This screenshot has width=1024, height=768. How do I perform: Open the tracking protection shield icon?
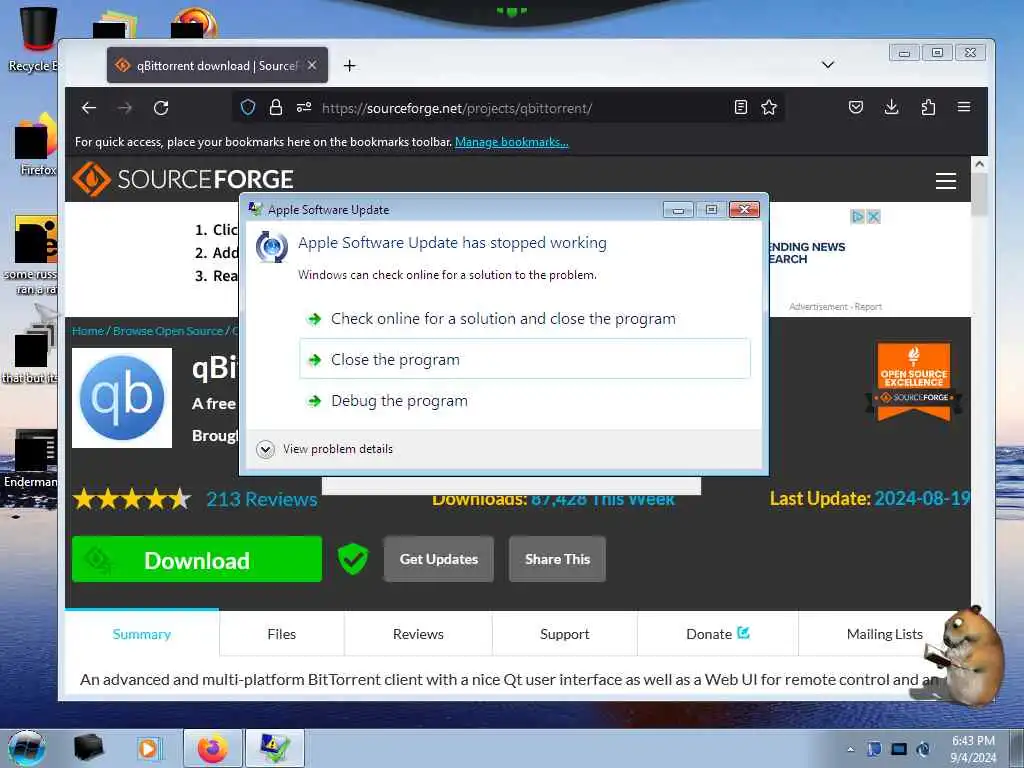click(248, 107)
